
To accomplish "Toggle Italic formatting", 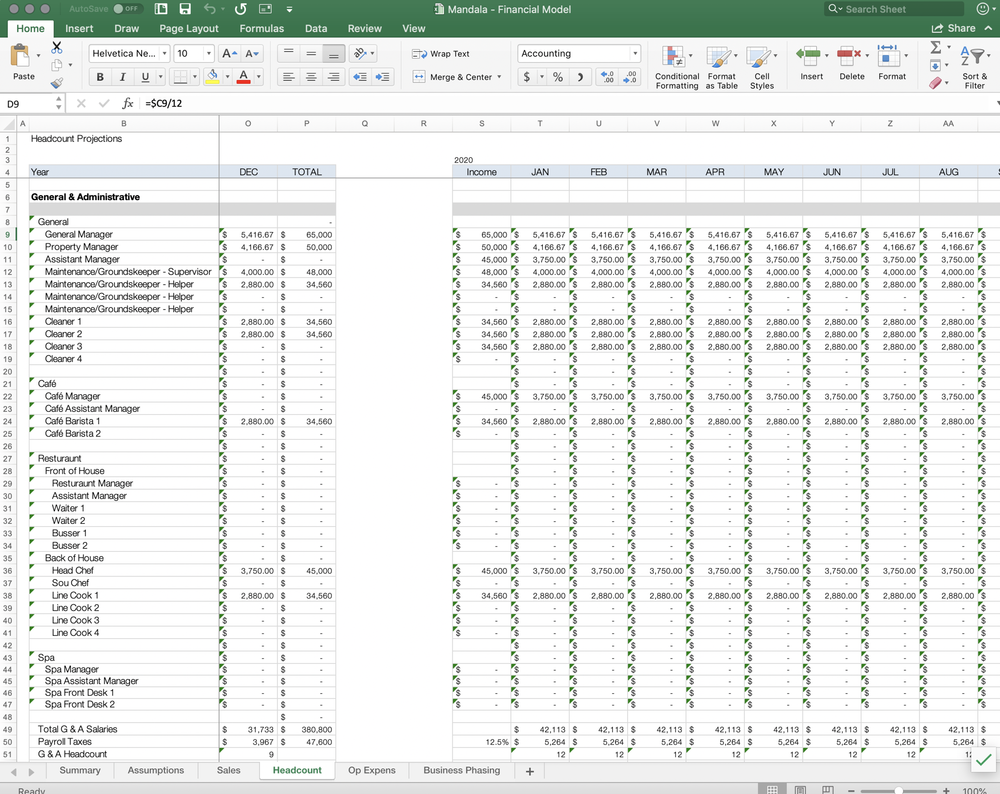I will [122, 77].
